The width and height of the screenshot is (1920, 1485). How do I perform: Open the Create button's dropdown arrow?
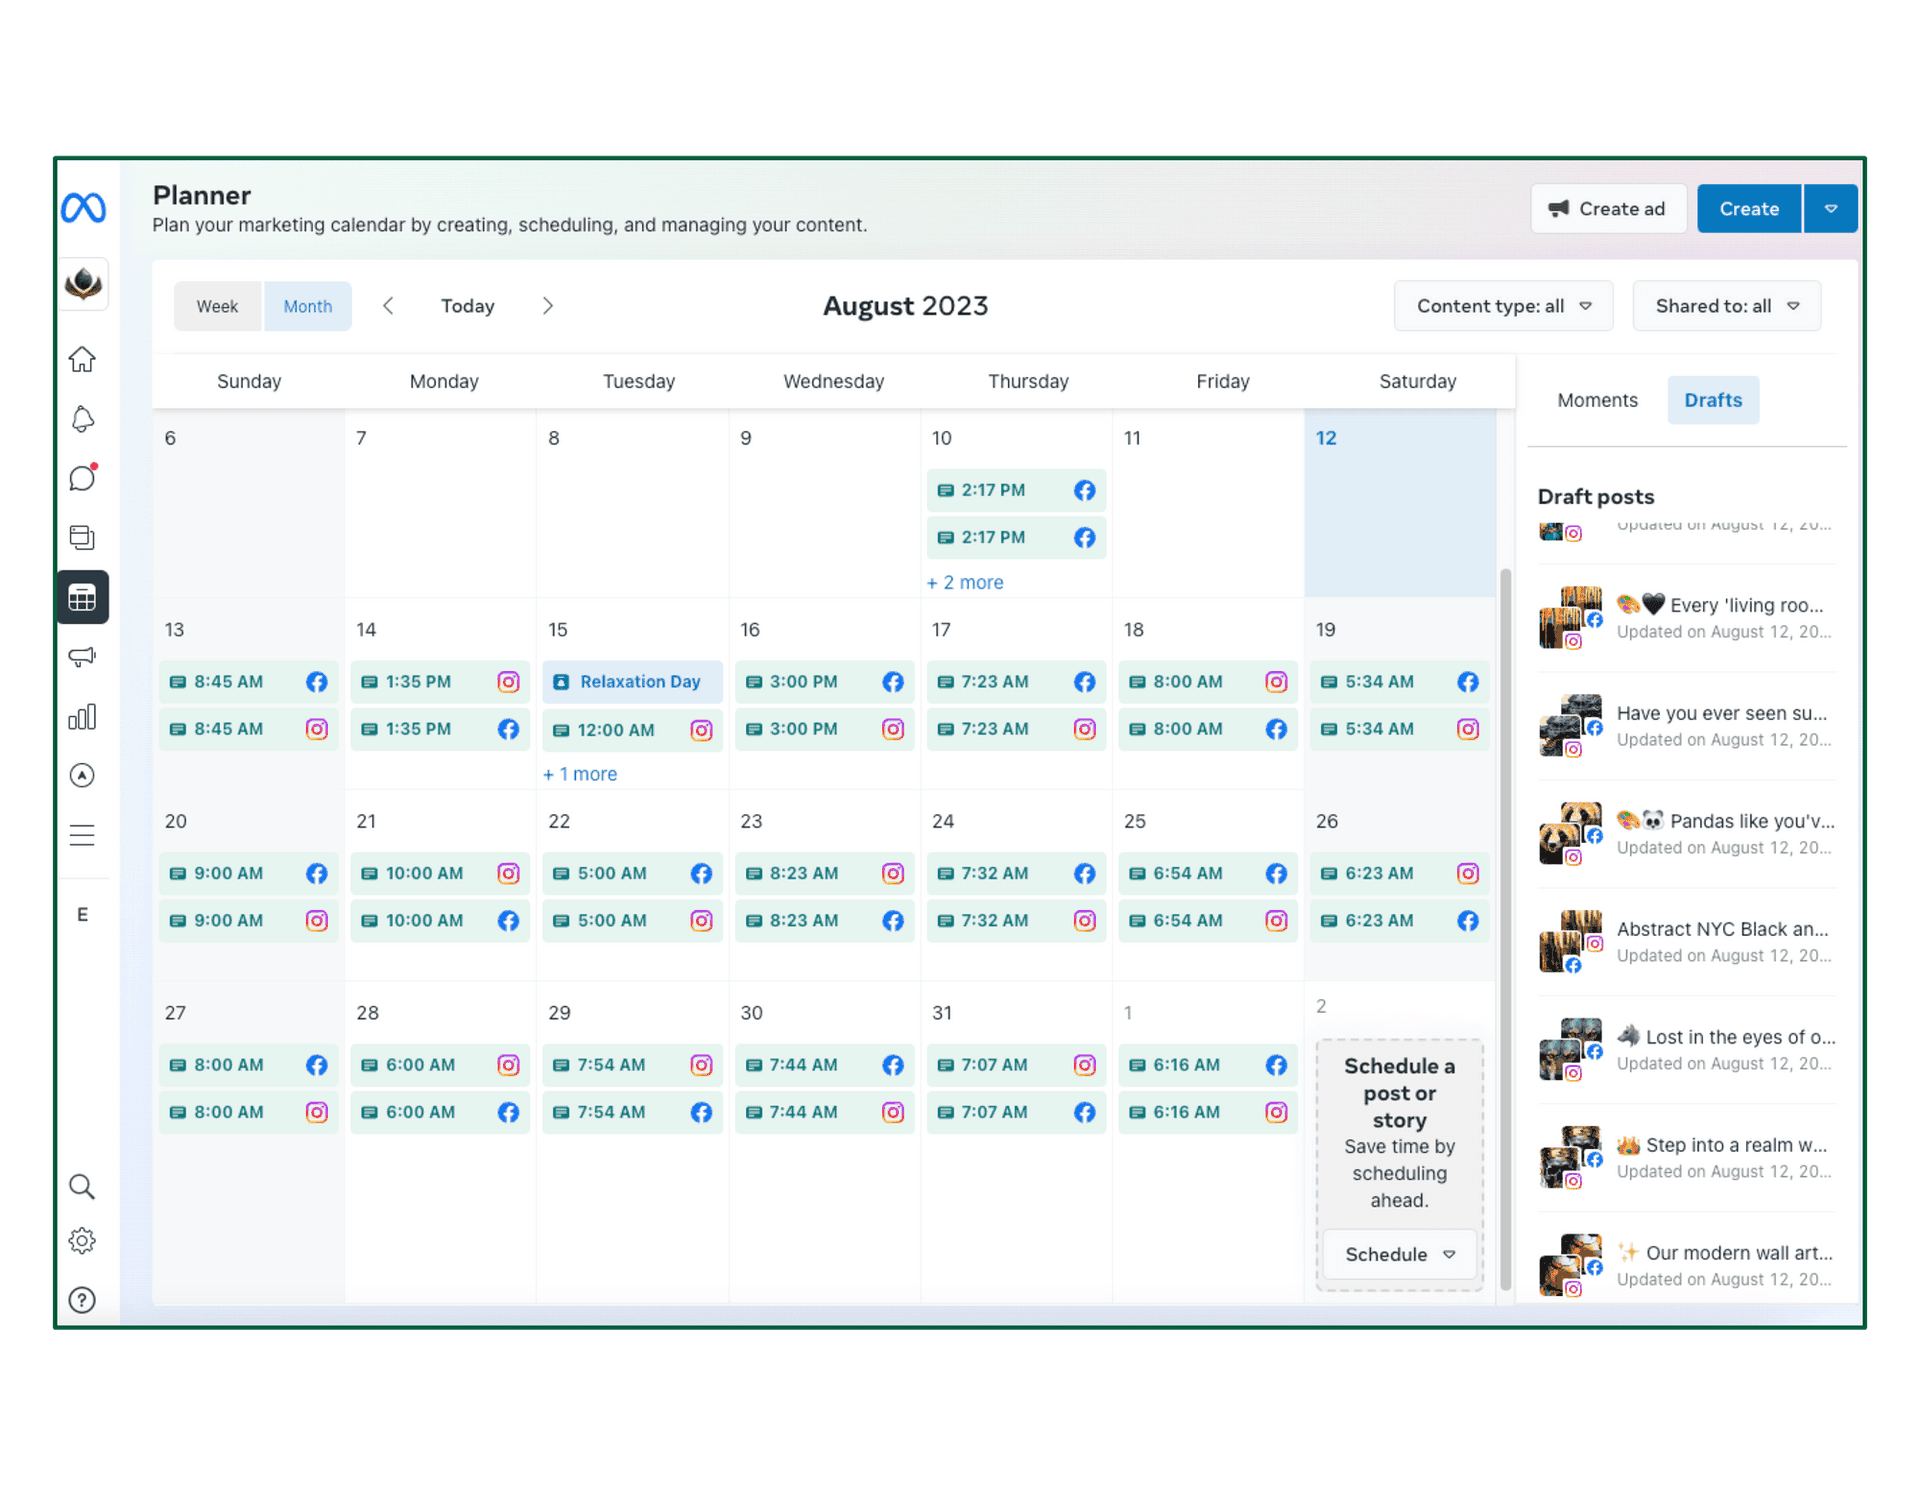(1830, 208)
